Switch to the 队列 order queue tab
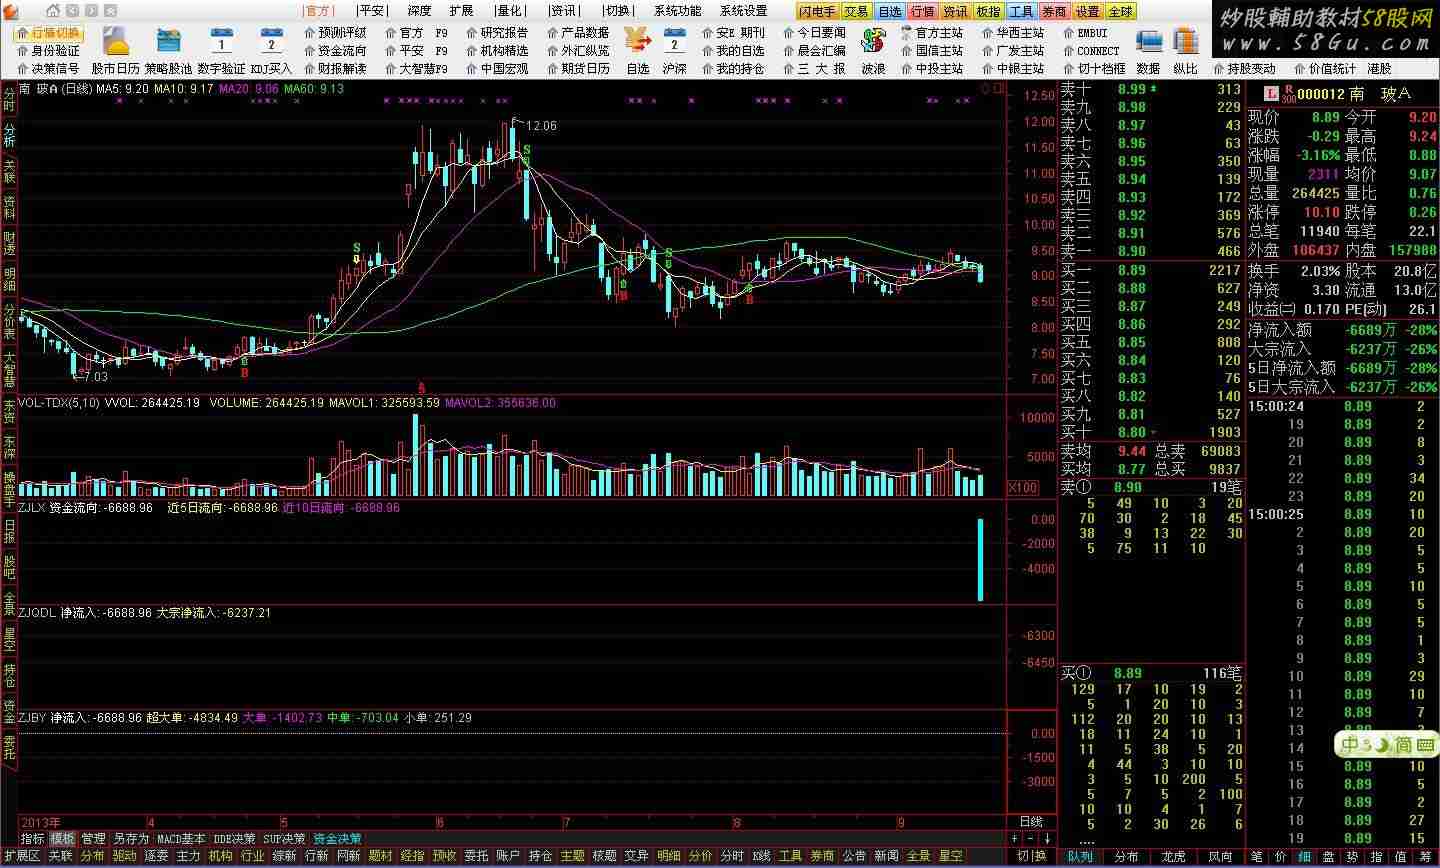The width and height of the screenshot is (1440, 868). 1080,856
